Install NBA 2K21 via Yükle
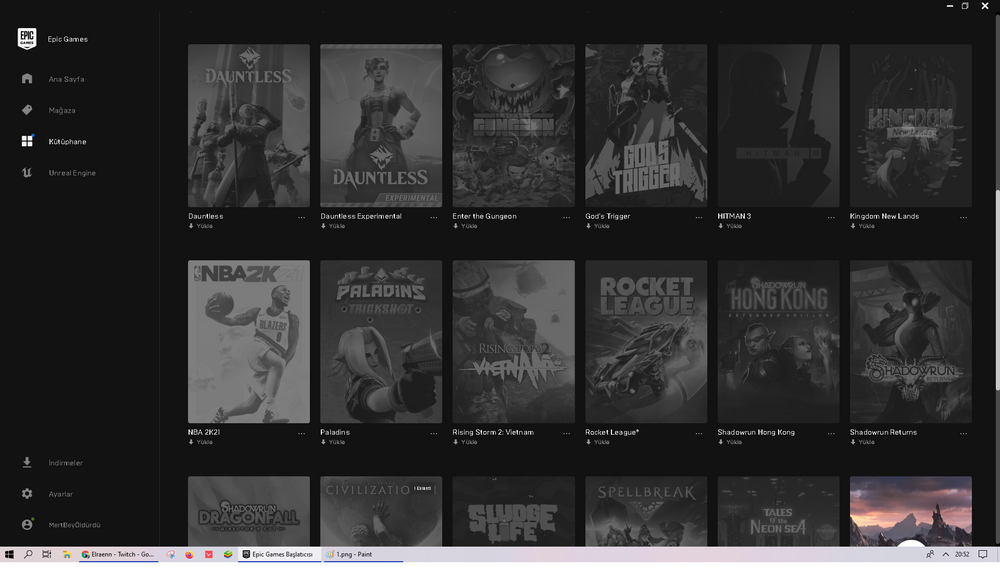Screen dimensions: 1000x582 [x=200, y=442]
